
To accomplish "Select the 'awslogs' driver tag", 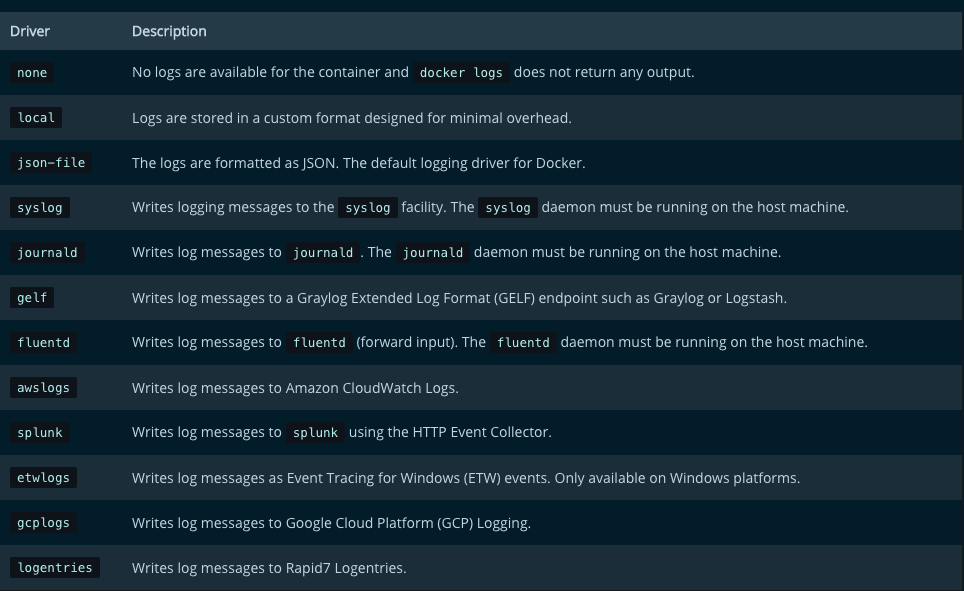I will click(44, 387).
